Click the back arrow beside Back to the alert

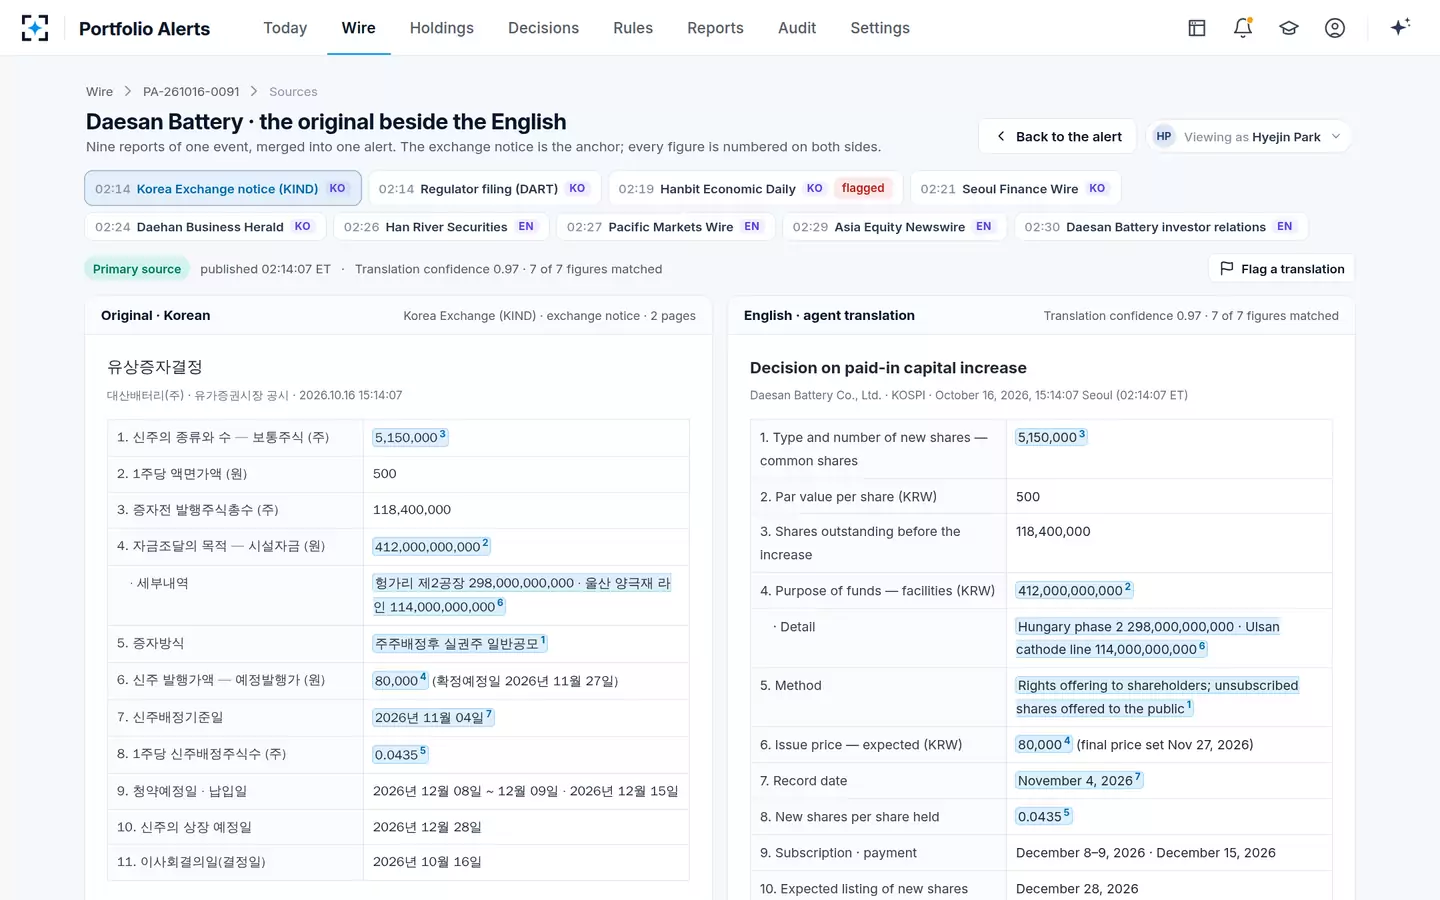pos(1000,136)
